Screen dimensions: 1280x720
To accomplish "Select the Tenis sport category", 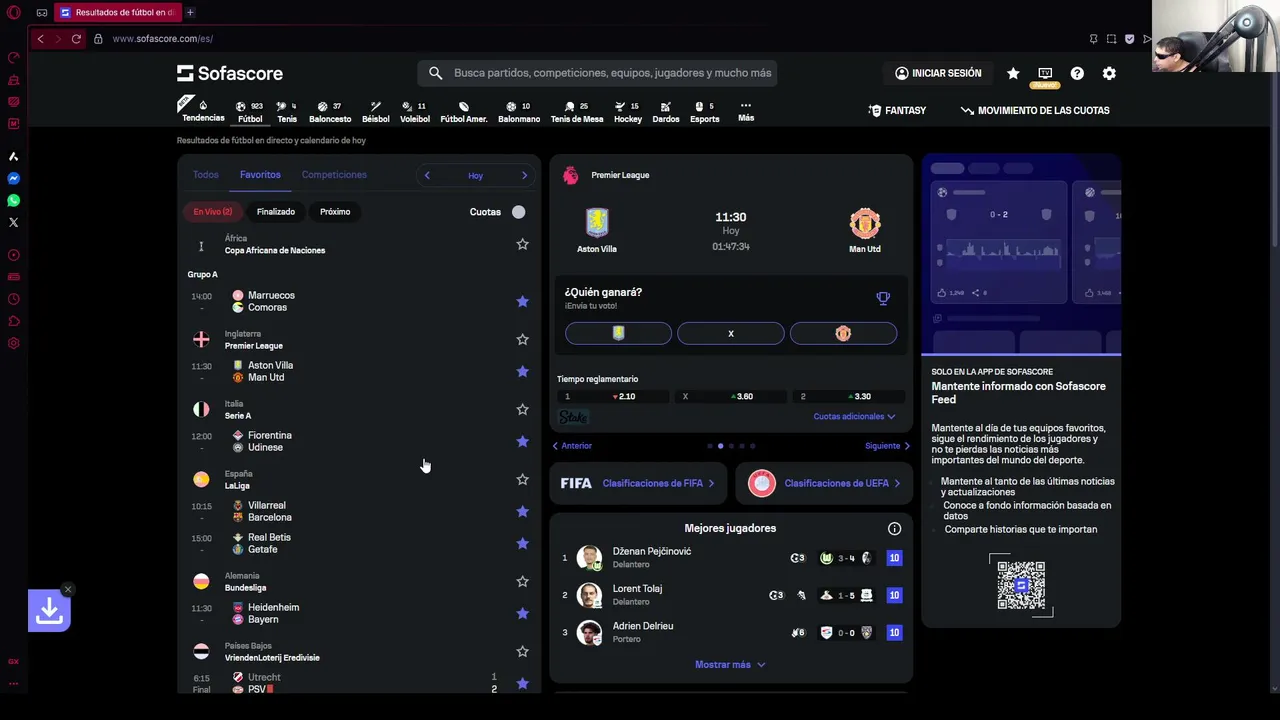I will point(287,111).
